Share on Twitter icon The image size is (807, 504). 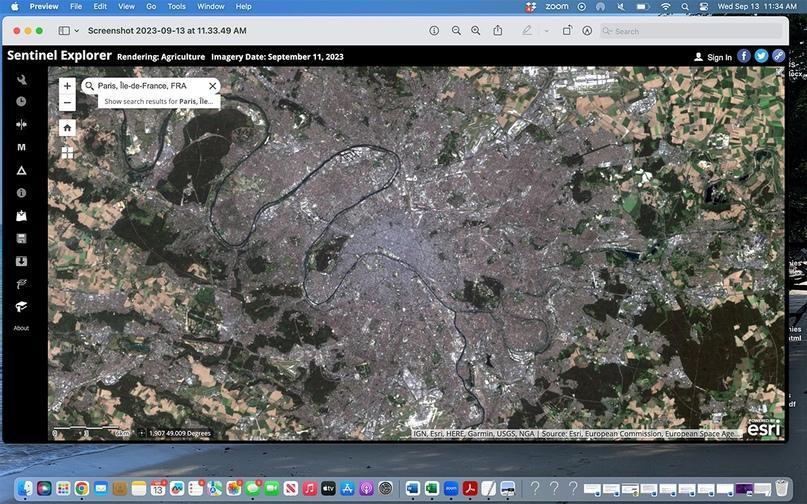coord(761,56)
